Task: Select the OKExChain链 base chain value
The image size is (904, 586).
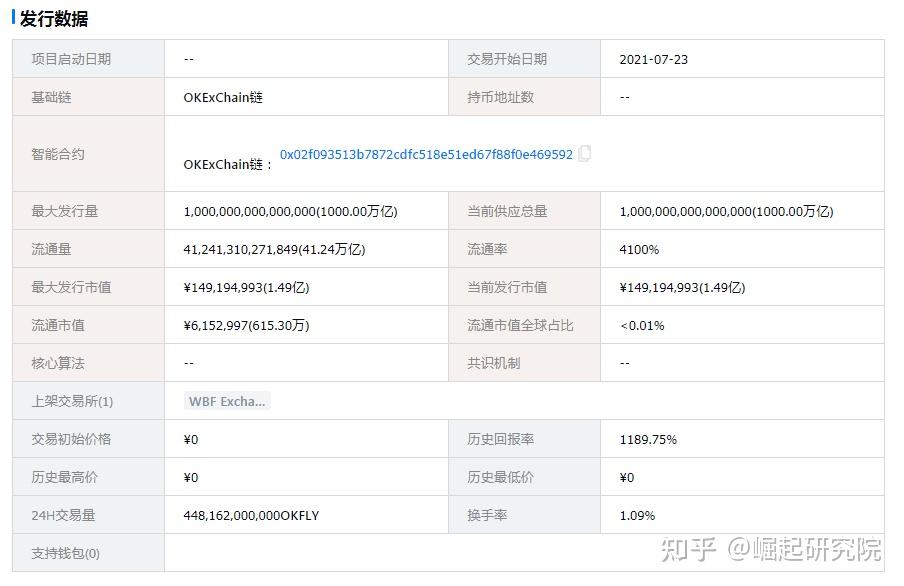Action: click(223, 97)
